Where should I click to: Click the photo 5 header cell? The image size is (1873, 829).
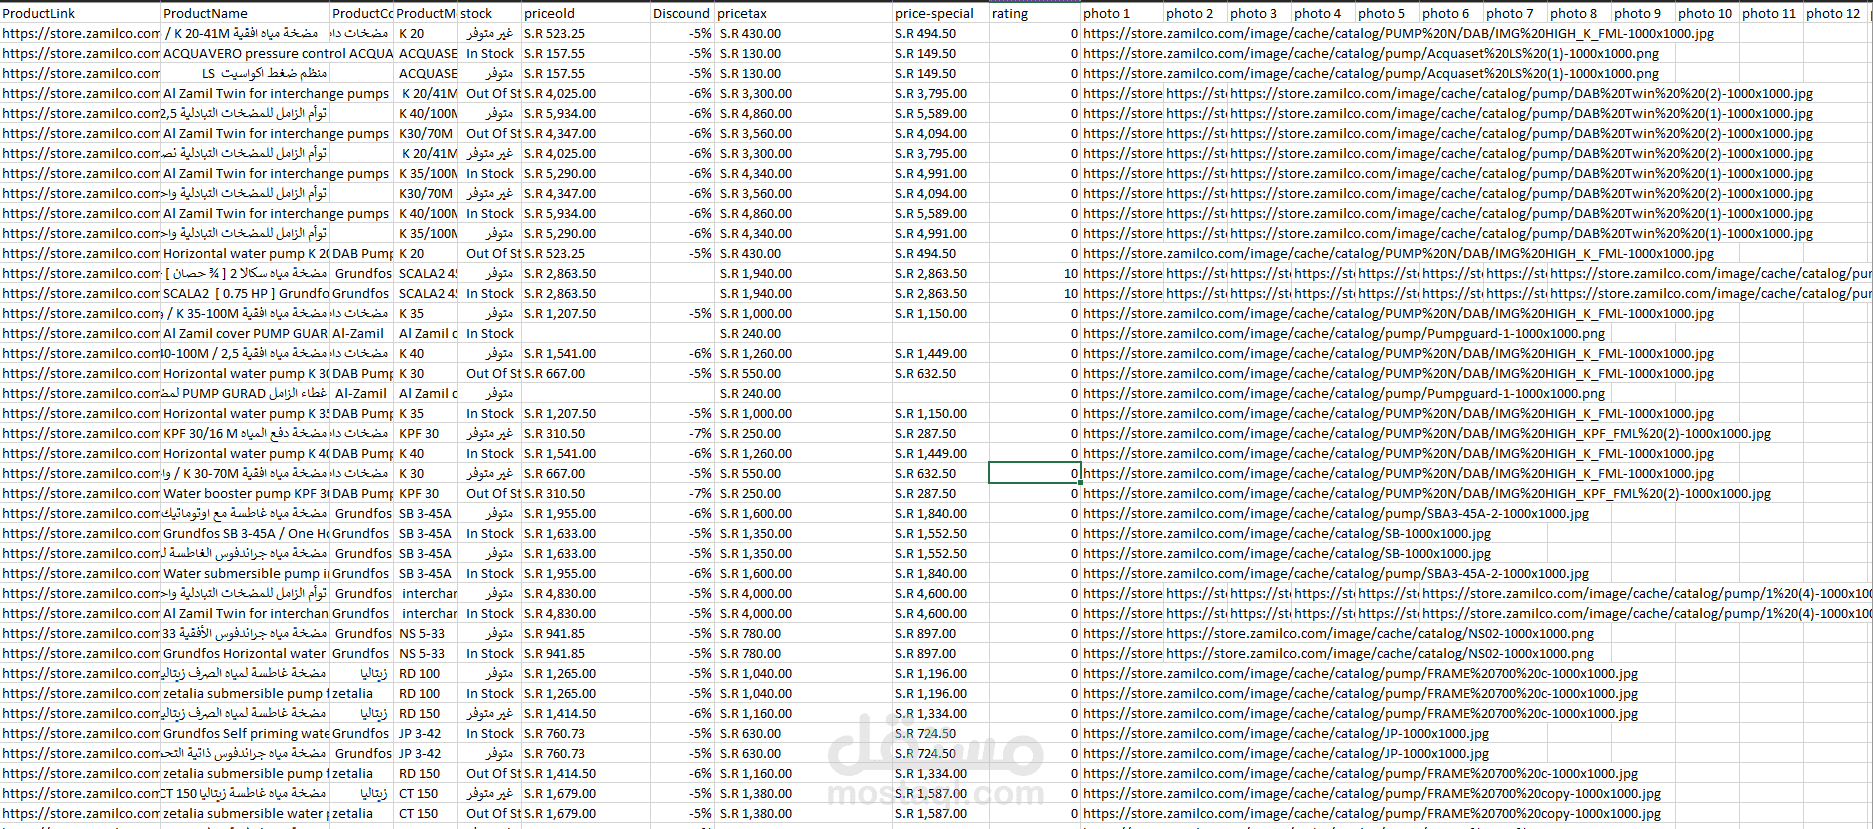[x=1387, y=13]
